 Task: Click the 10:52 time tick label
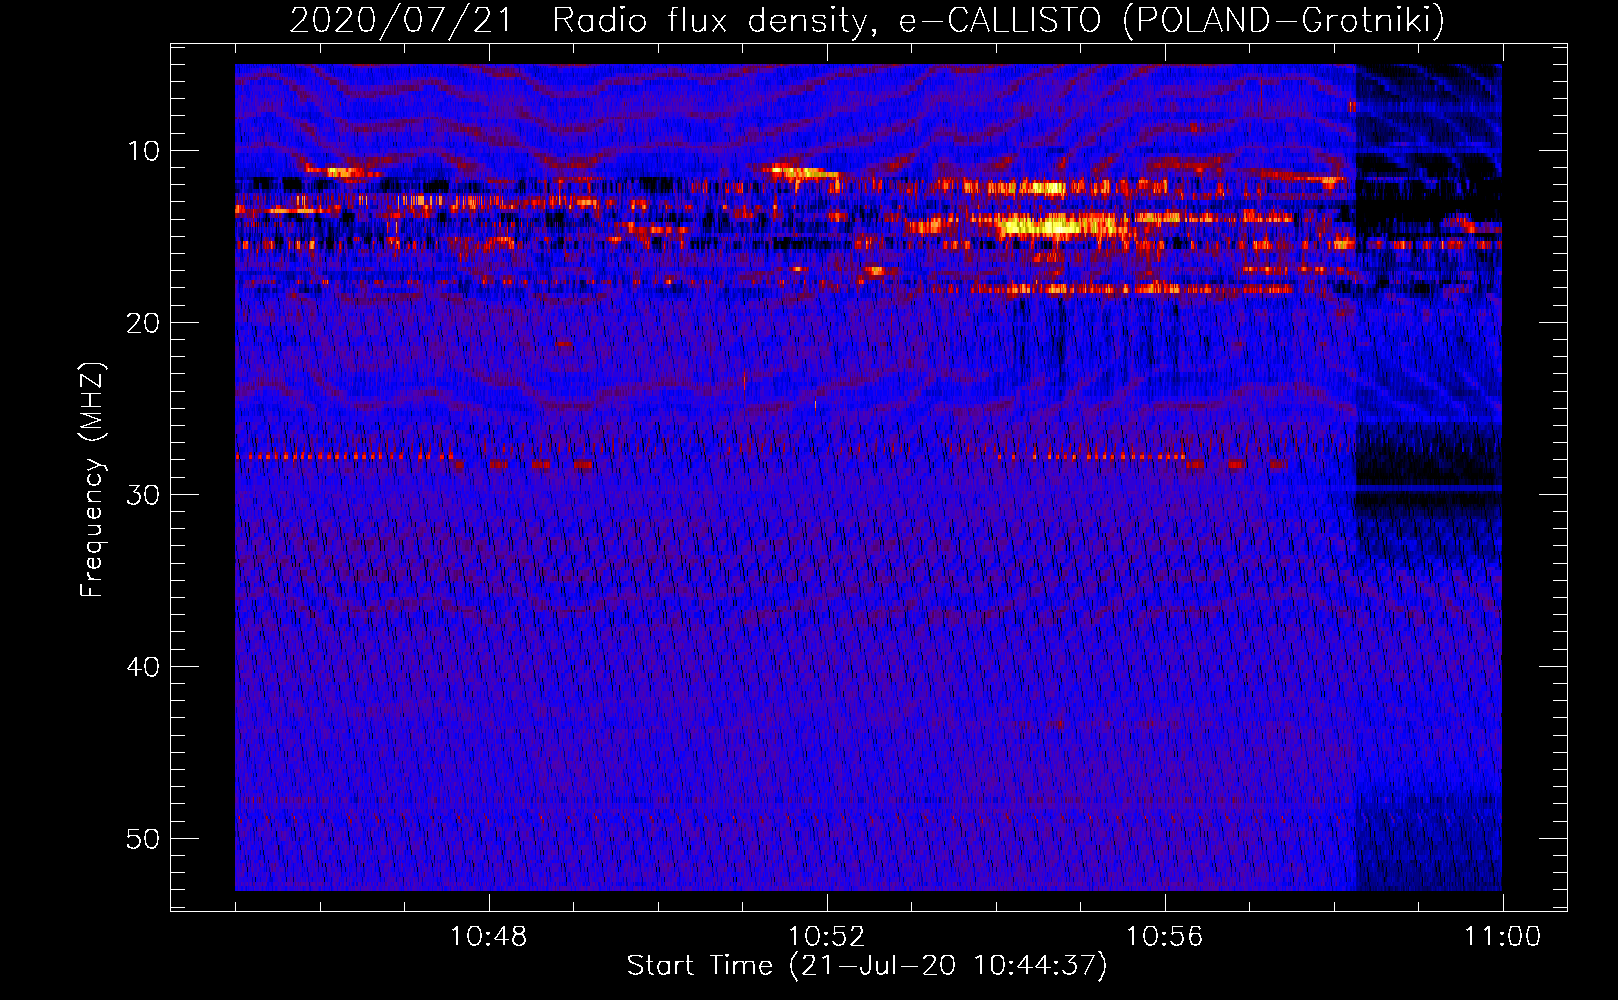tap(826, 937)
